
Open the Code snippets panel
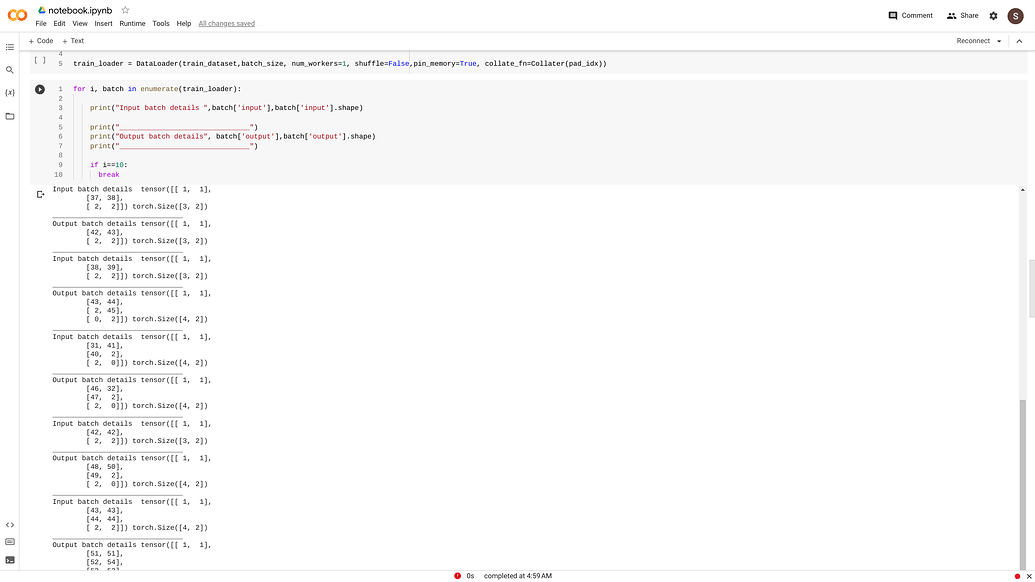click(10, 524)
